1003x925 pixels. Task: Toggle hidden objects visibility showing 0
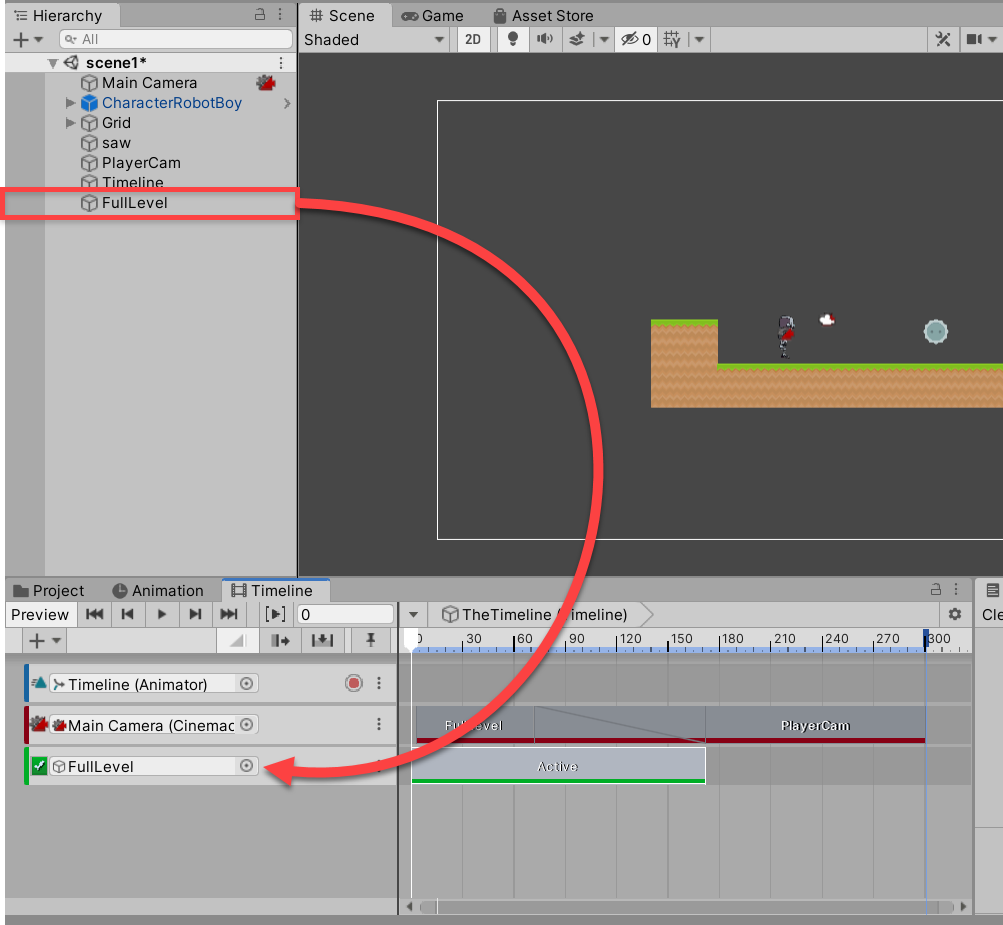[636, 40]
